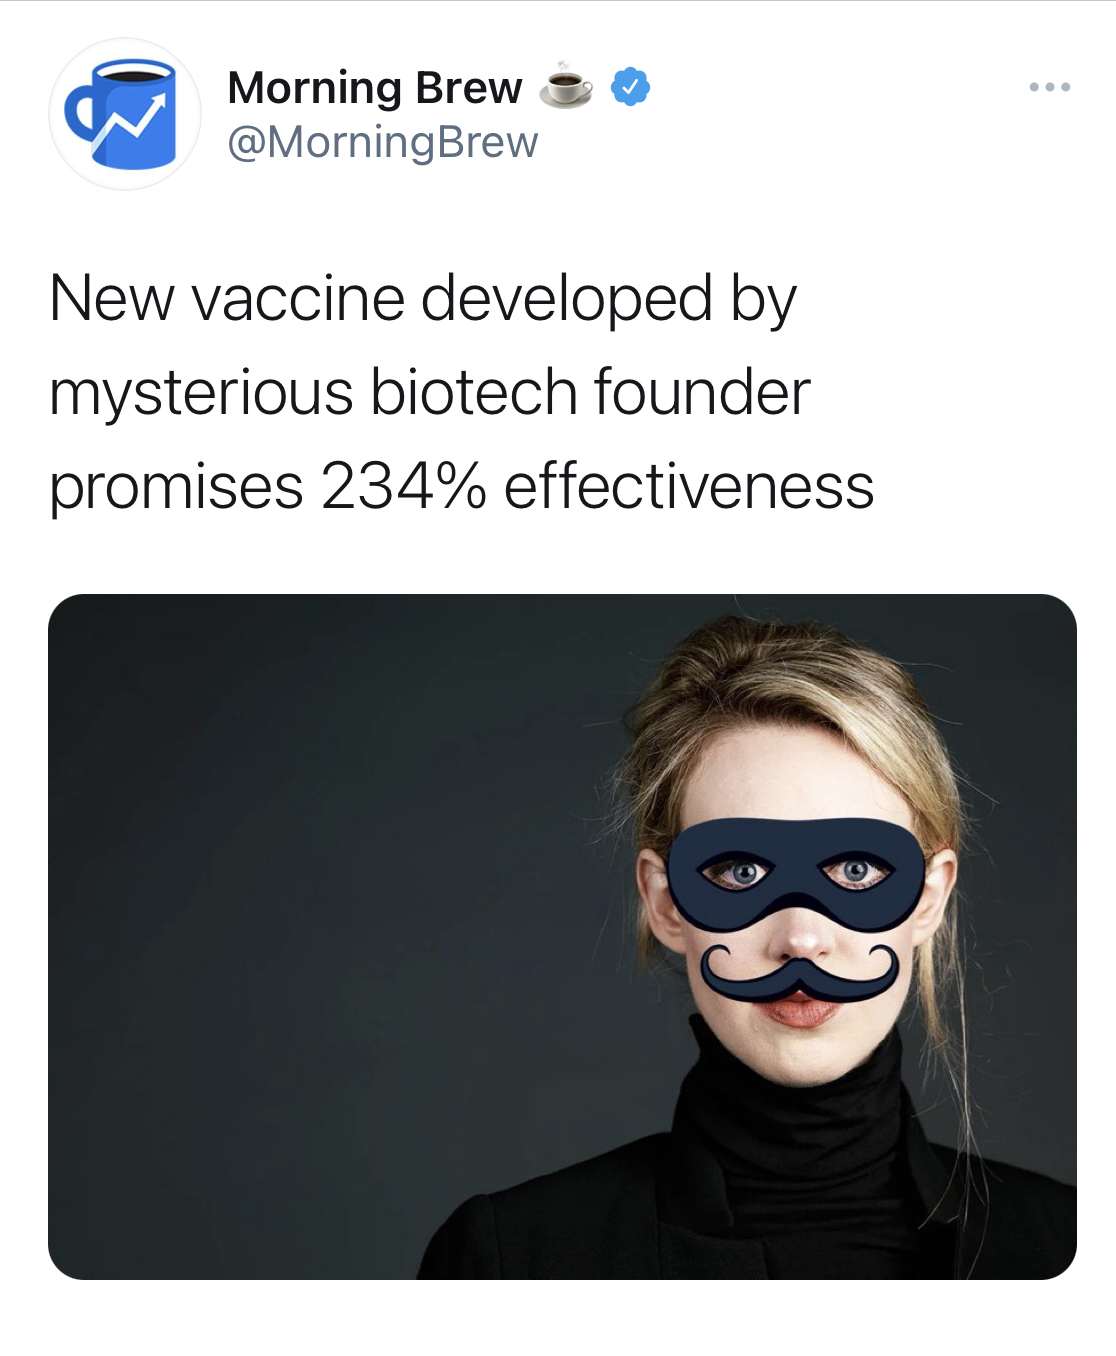This screenshot has width=1116, height=1356.
Task: Open the Morning Brew display name
Action: (x=375, y=88)
